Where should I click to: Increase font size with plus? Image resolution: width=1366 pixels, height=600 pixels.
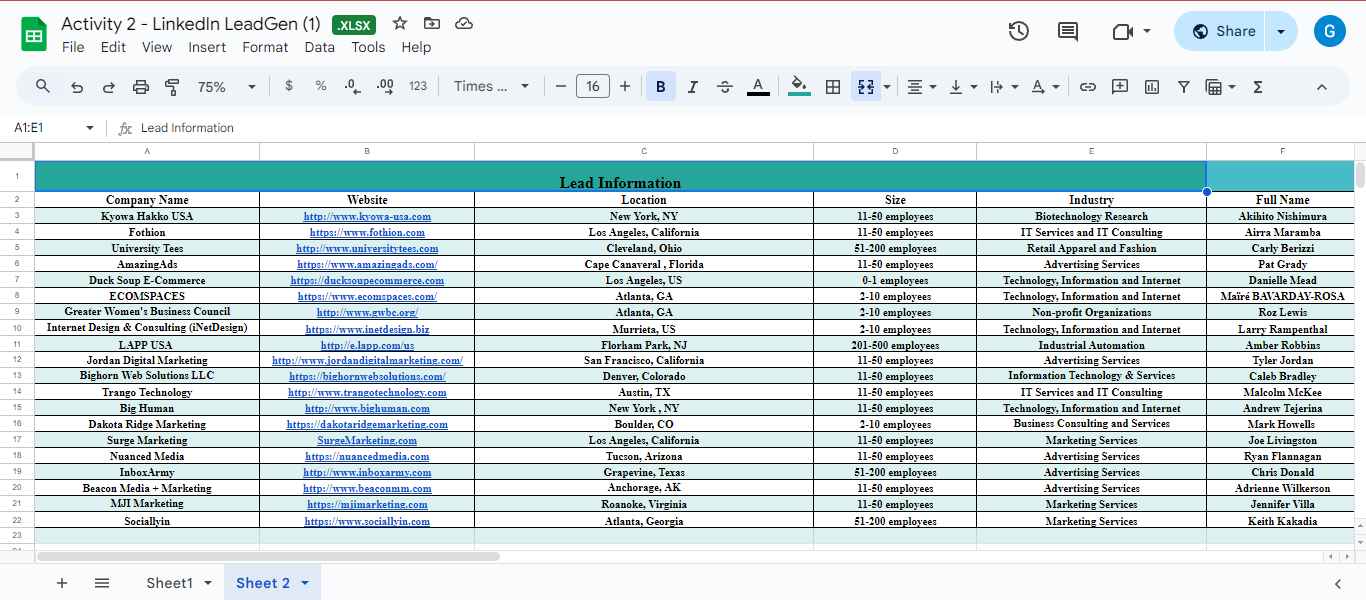coord(625,87)
